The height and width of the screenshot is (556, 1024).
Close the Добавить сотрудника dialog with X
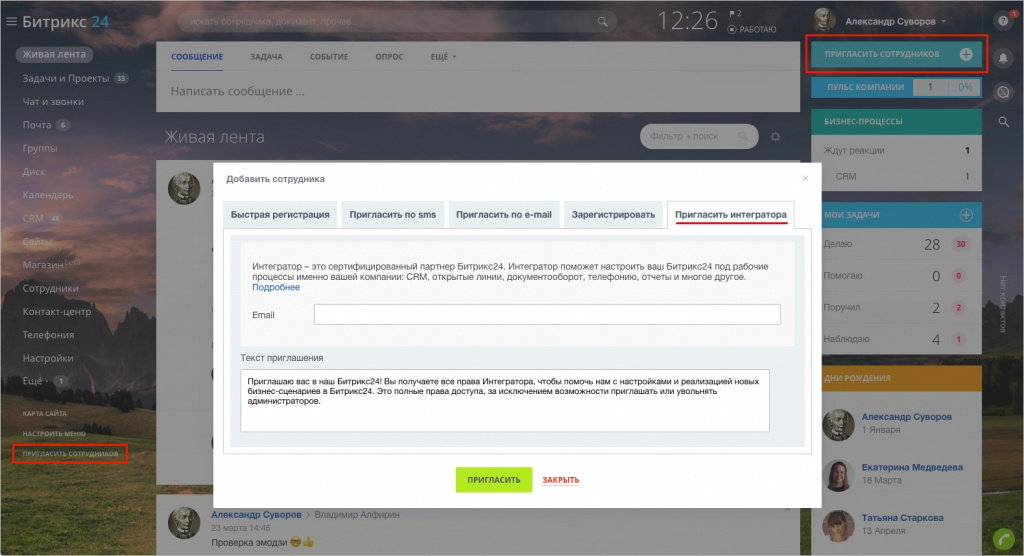[805, 178]
